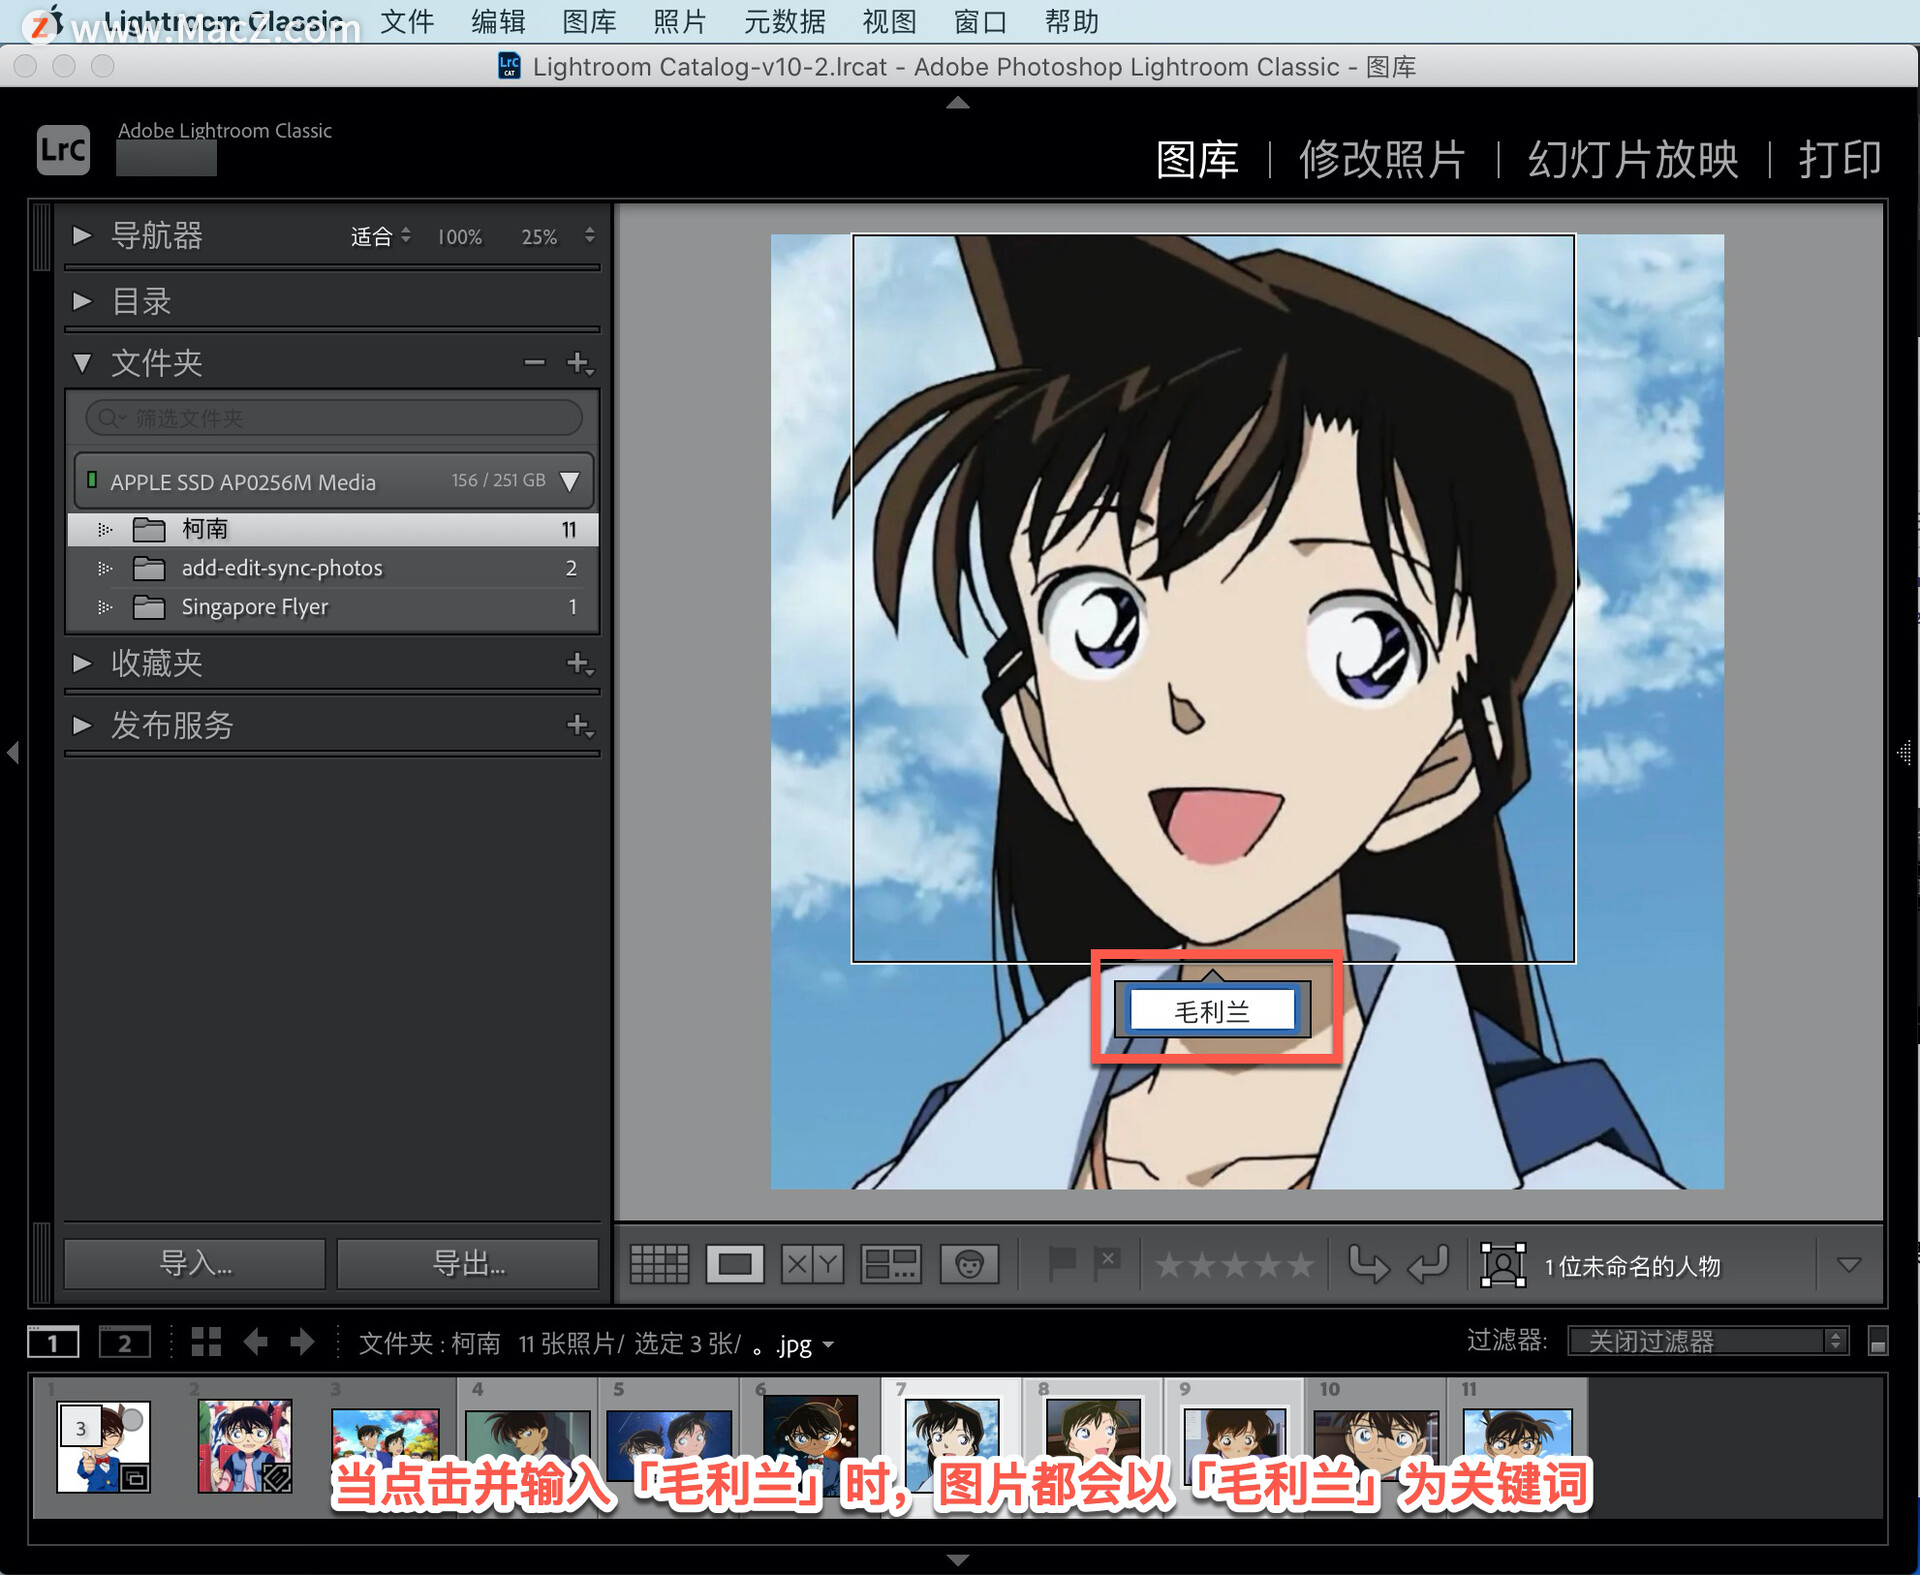This screenshot has width=1920, height=1575.
Task: Switch to Loupe view in the toolbar
Action: pos(735,1265)
